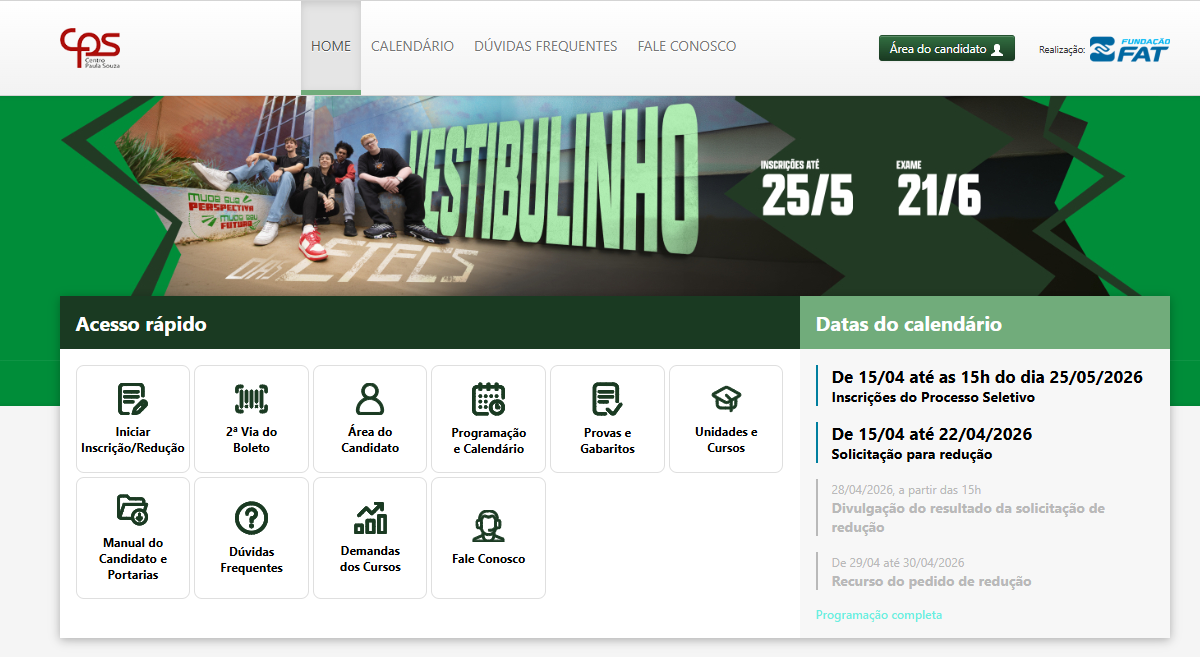
Task: Open Unidades e Cursos graduation cap icon
Action: 726,399
